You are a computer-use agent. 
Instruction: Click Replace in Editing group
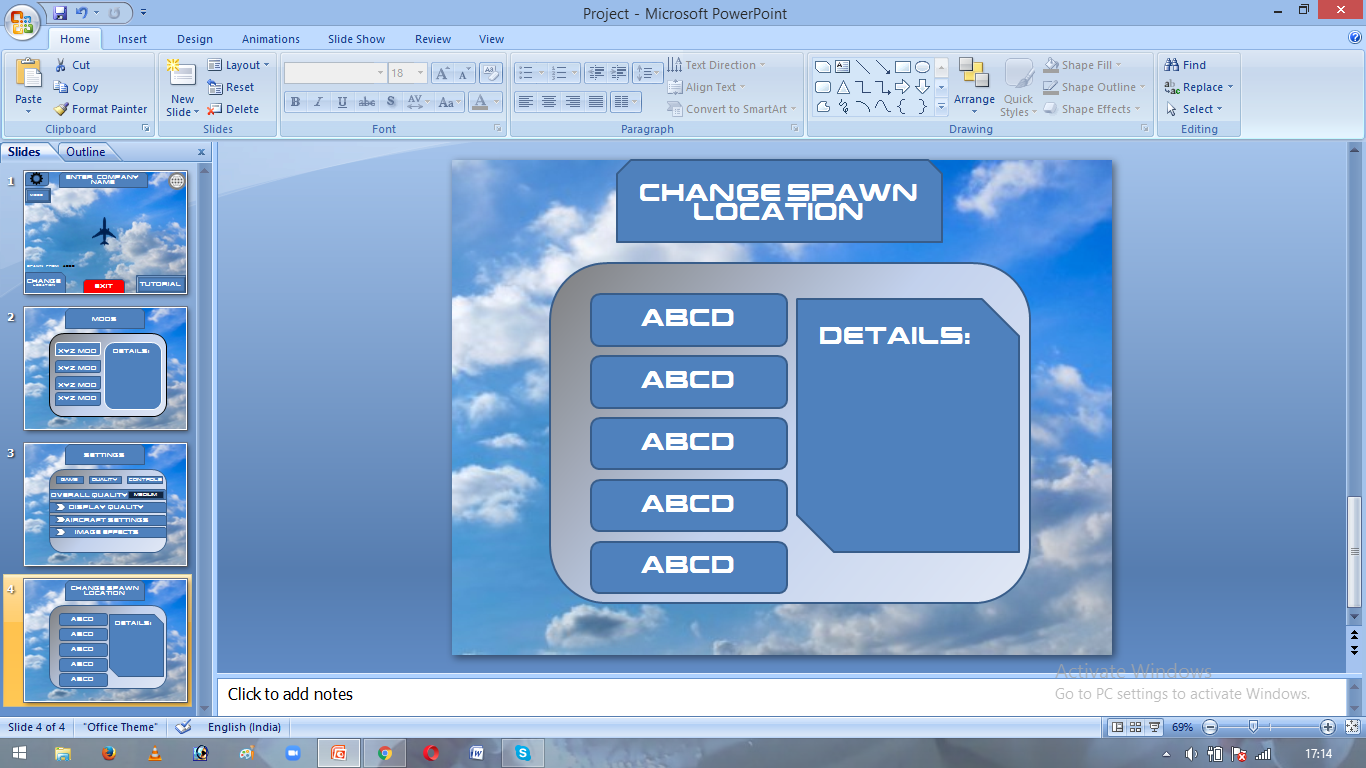(1199, 87)
